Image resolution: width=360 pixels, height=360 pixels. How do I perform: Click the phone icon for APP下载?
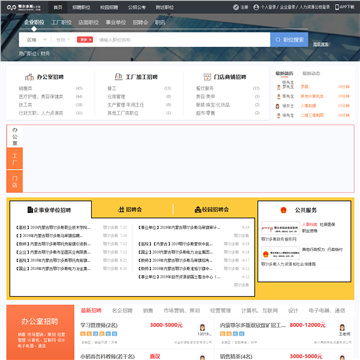tap(337, 7)
